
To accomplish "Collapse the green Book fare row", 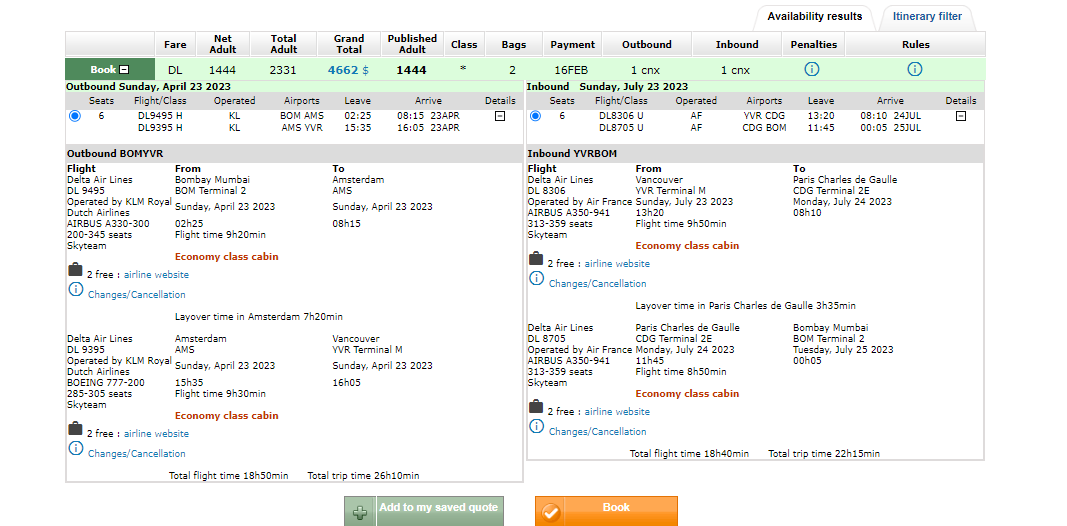I will tap(124, 70).
